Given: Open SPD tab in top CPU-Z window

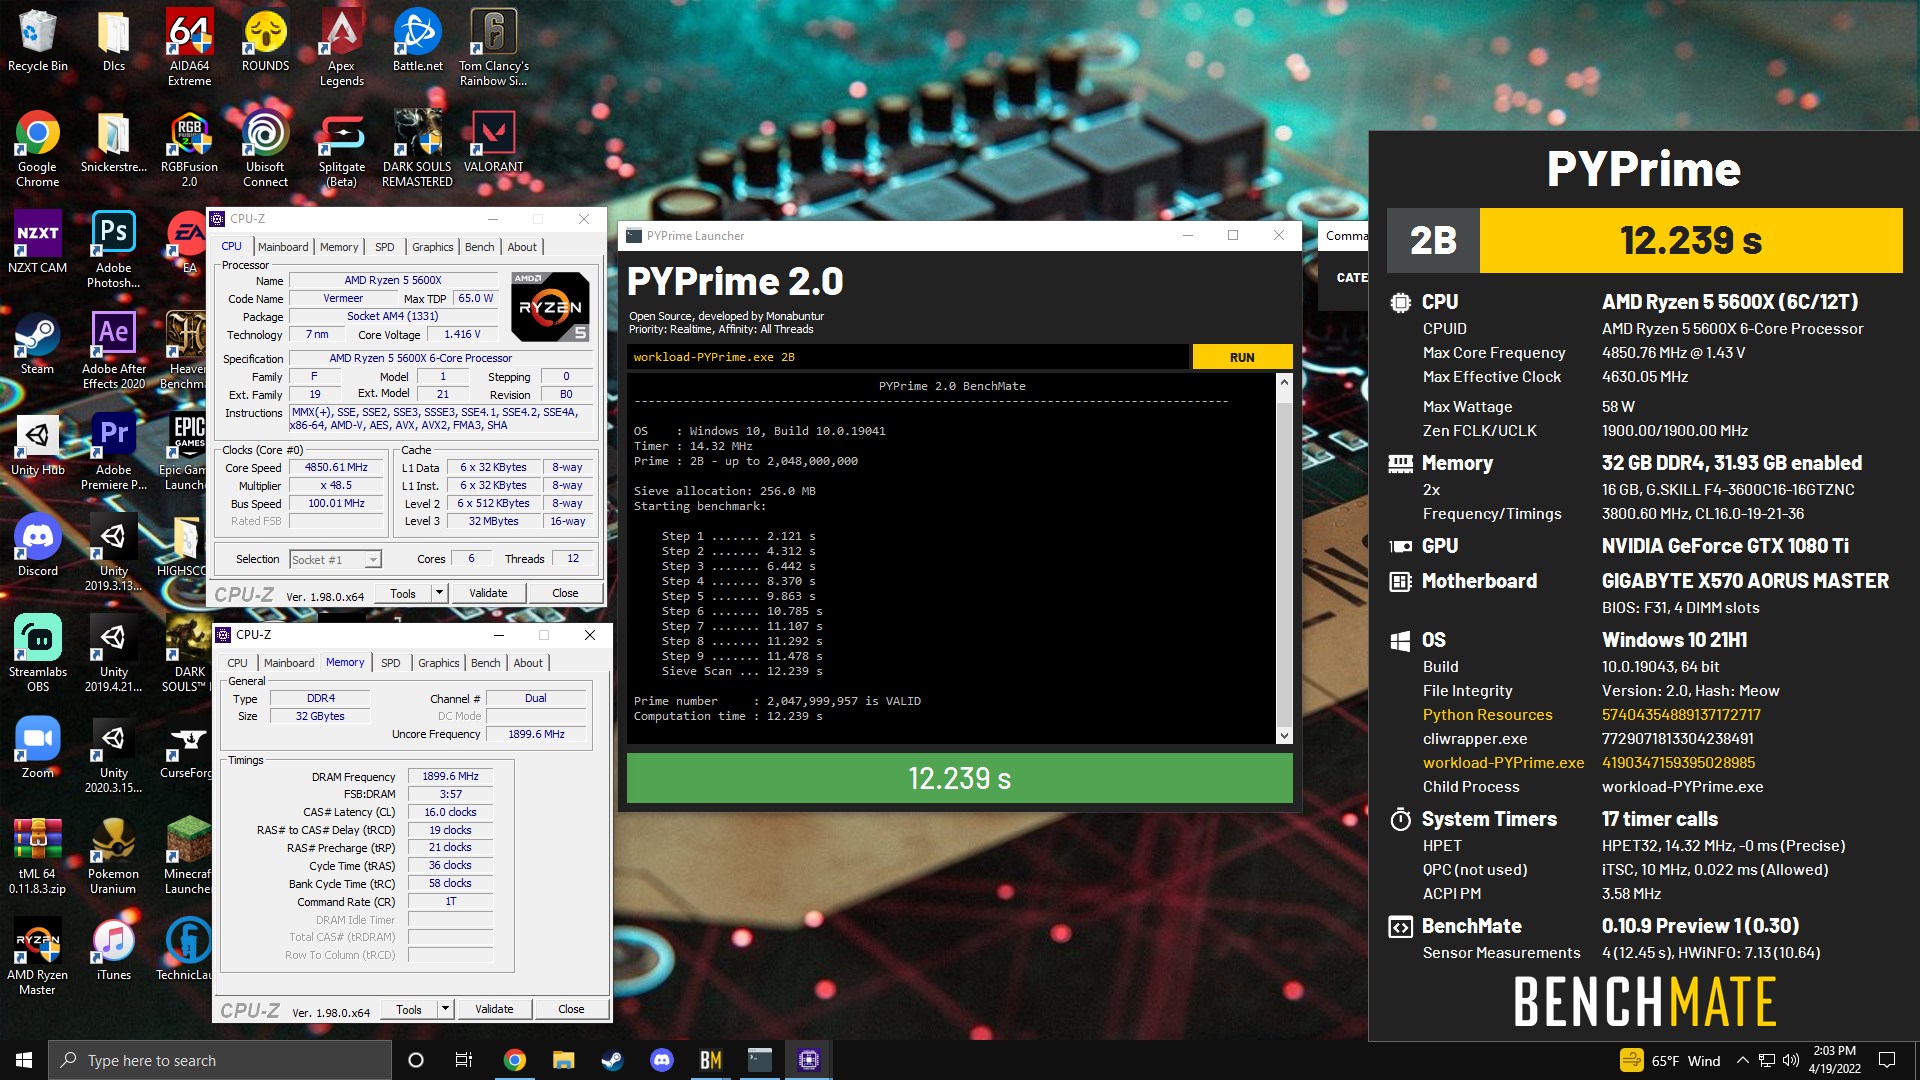Looking at the screenshot, I should click(385, 247).
